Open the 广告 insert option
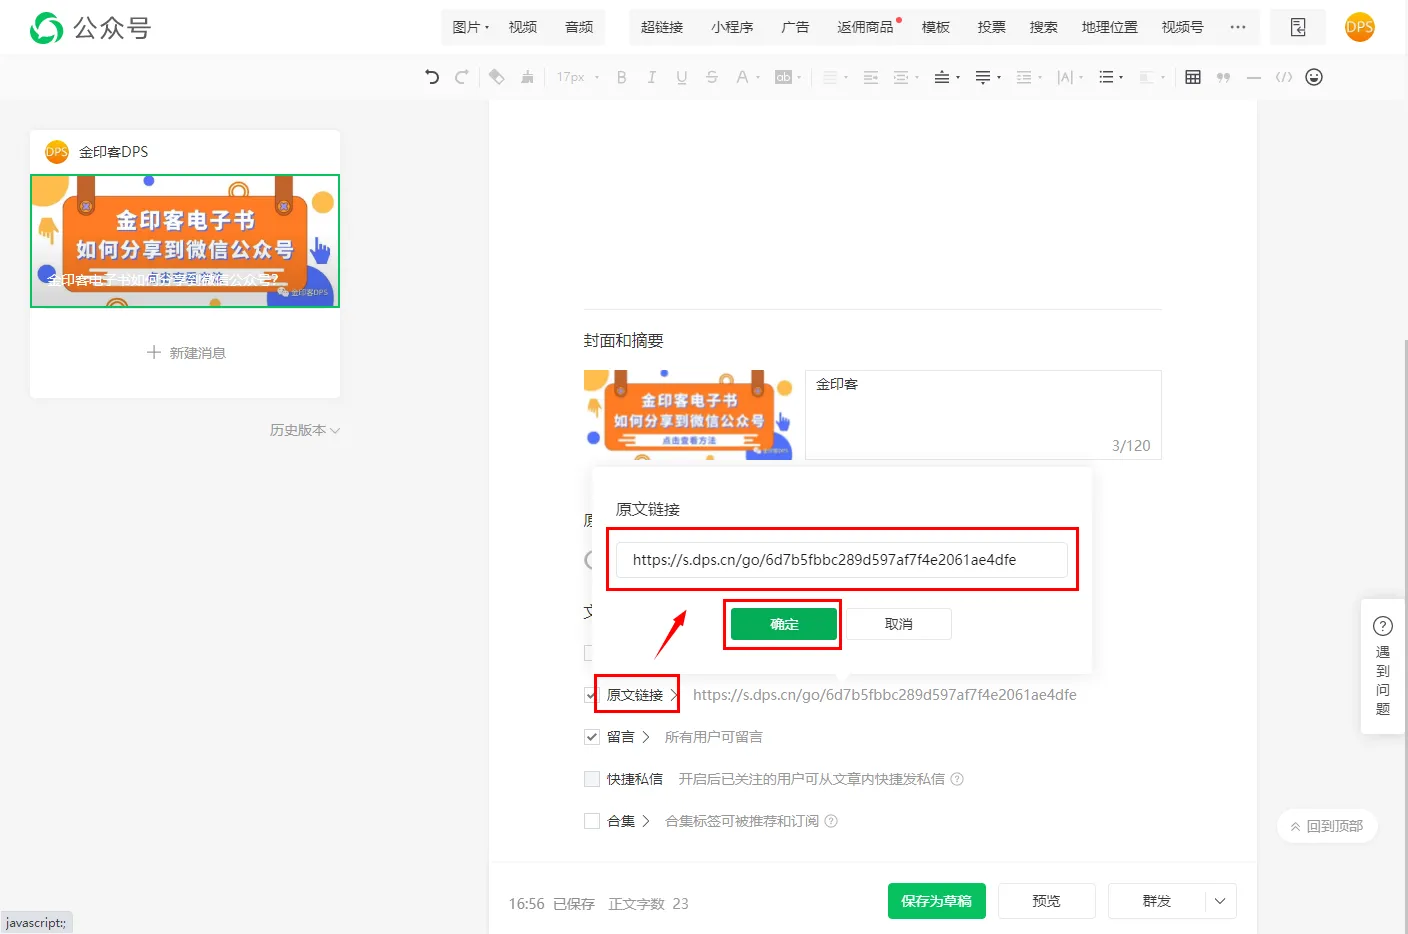The height and width of the screenshot is (934, 1408). tap(795, 27)
